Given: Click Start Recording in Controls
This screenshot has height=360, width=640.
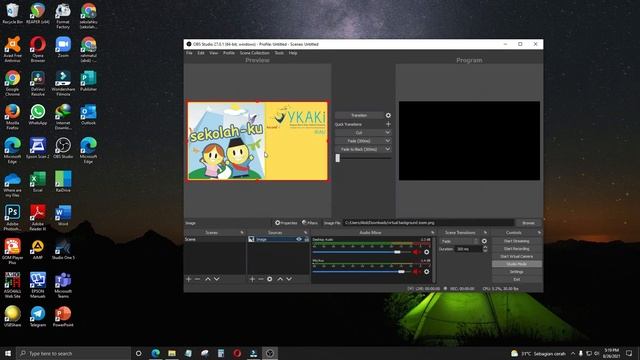Looking at the screenshot, I should point(517,249).
